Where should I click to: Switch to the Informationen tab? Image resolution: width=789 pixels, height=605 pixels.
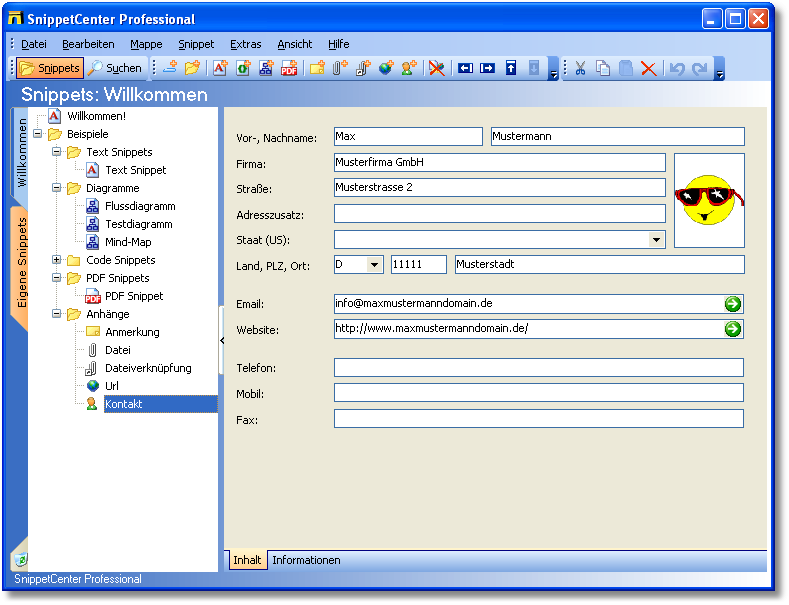306,560
